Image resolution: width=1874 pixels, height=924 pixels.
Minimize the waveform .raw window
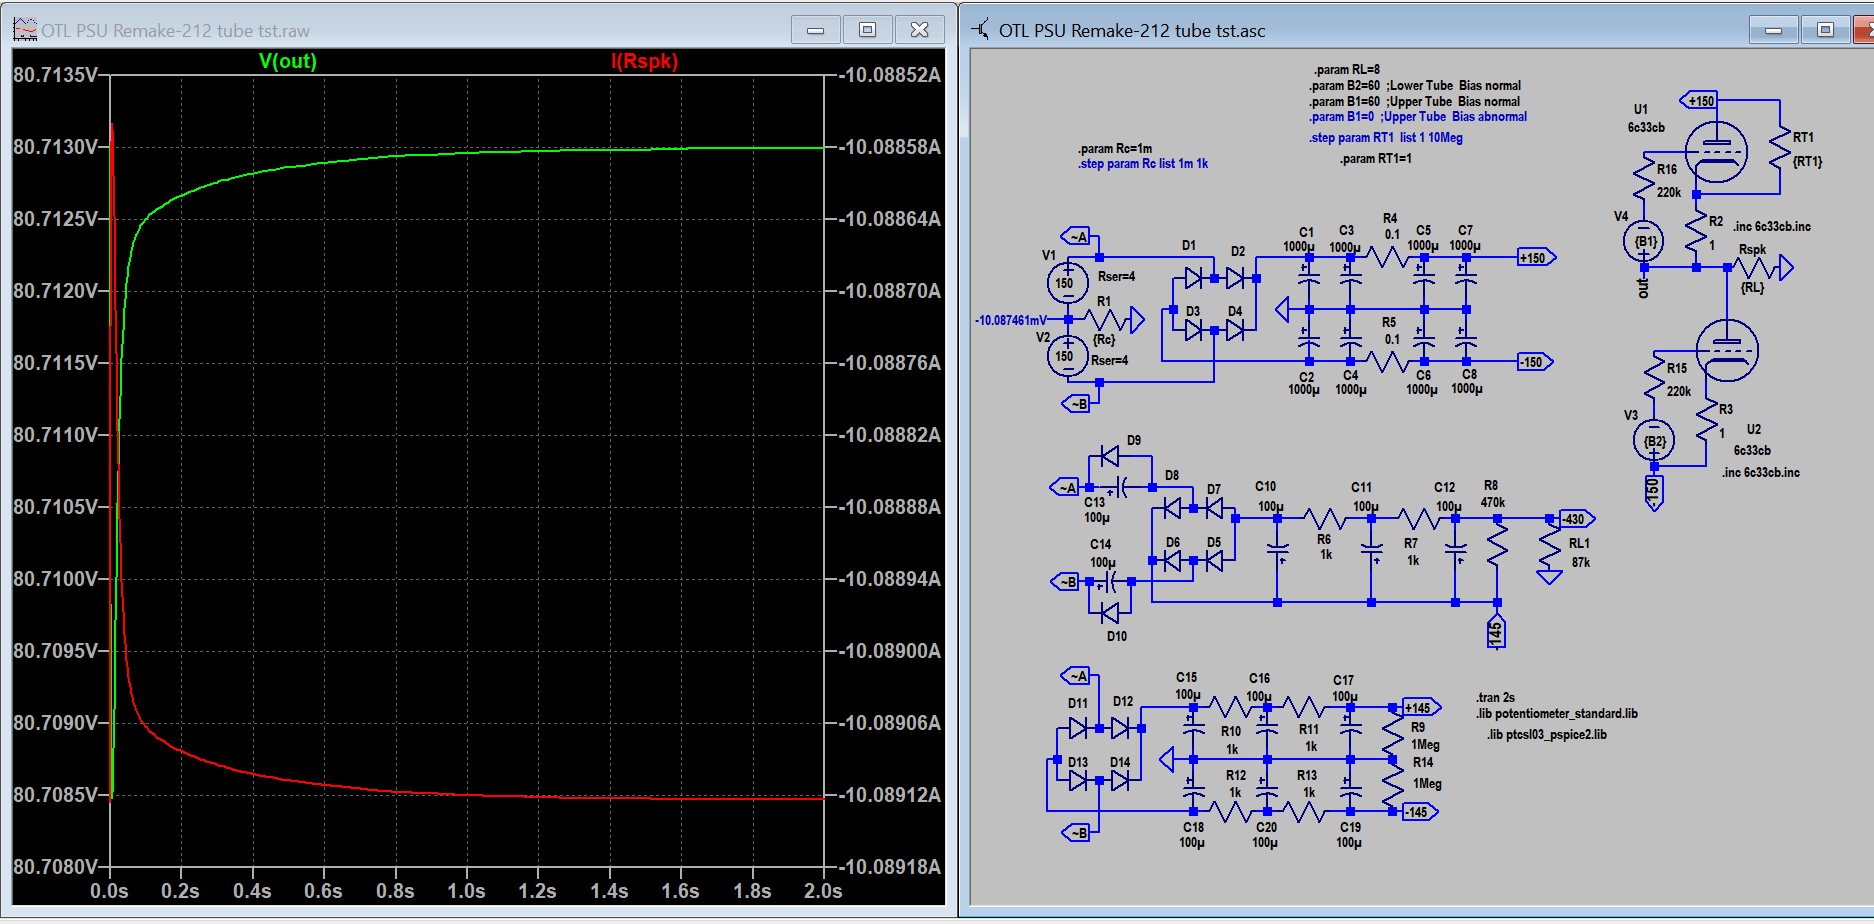click(x=816, y=30)
